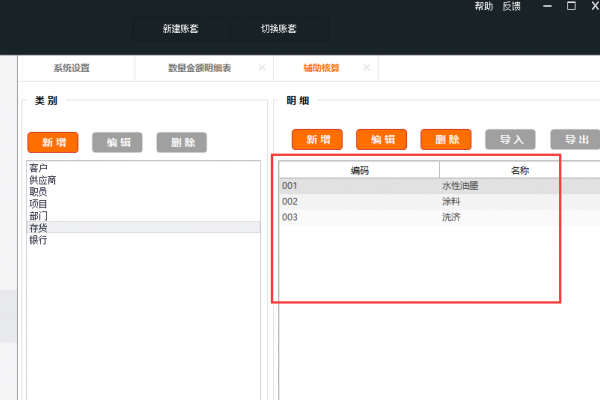The width and height of the screenshot is (600, 400).
Task: Switch to the 系统设置 tab
Action: [x=72, y=68]
